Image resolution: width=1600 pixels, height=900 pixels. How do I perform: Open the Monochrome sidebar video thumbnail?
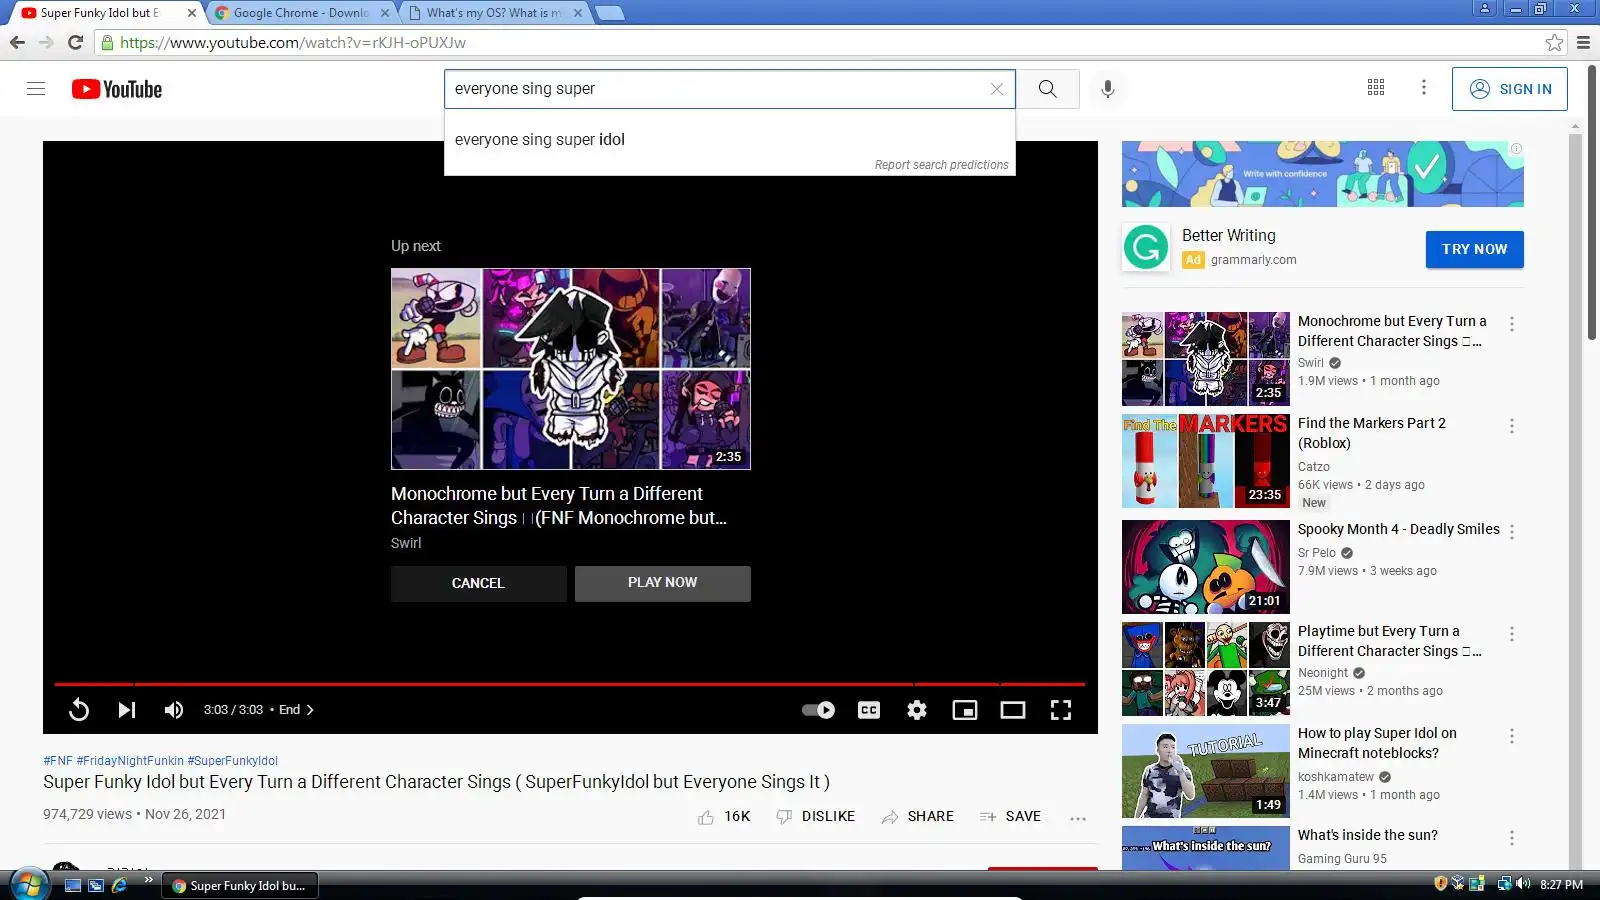point(1205,358)
